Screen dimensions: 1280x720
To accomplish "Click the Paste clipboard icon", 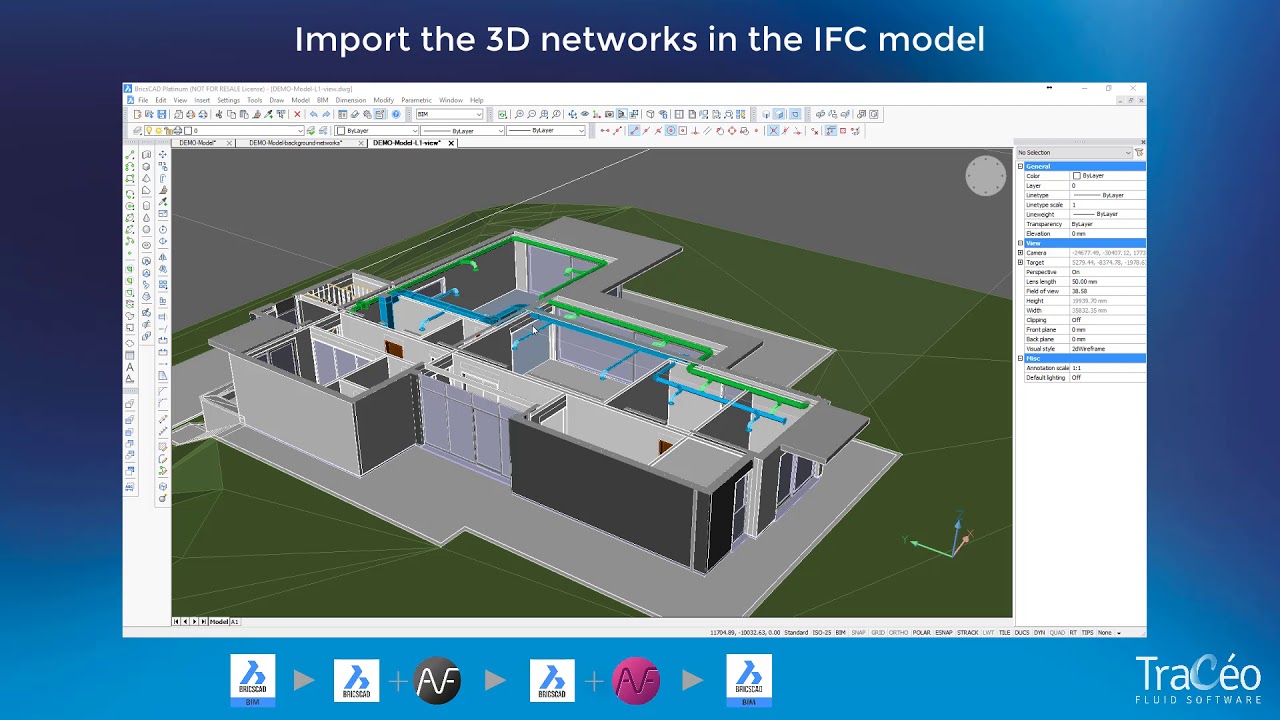I will (x=244, y=114).
